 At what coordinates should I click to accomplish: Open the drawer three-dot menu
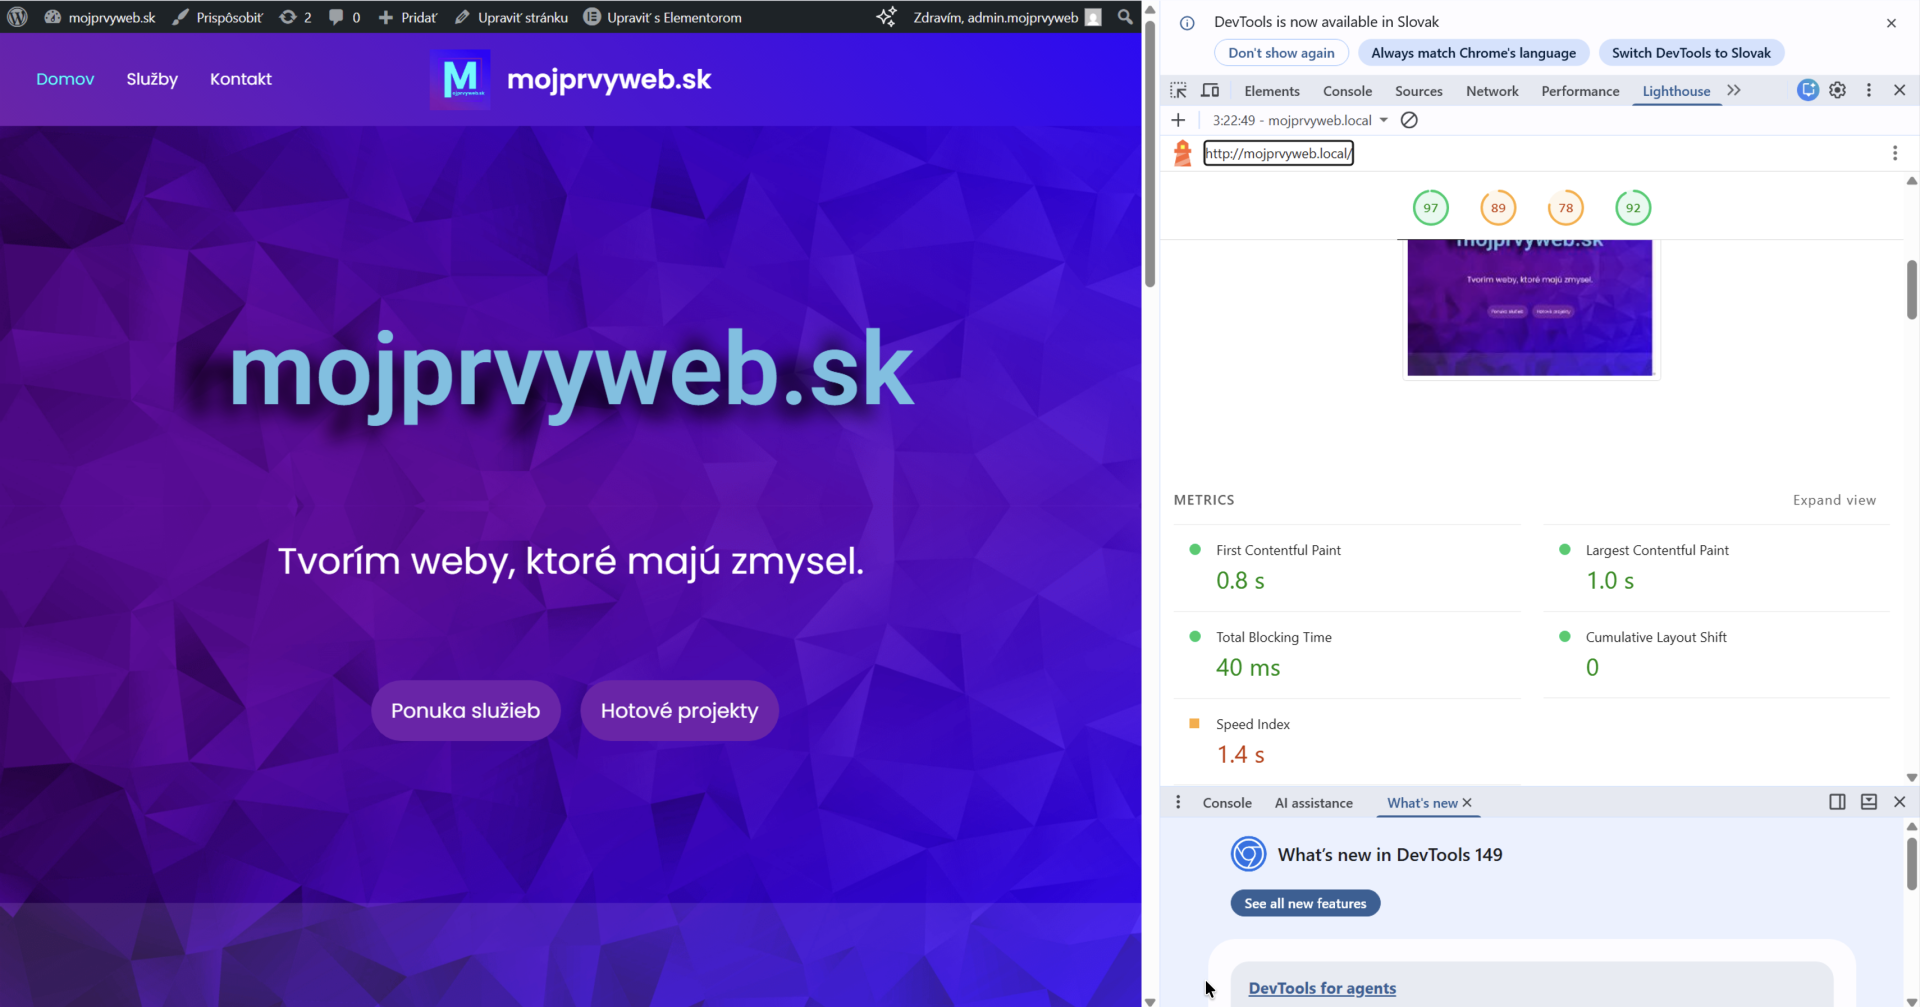(1178, 802)
